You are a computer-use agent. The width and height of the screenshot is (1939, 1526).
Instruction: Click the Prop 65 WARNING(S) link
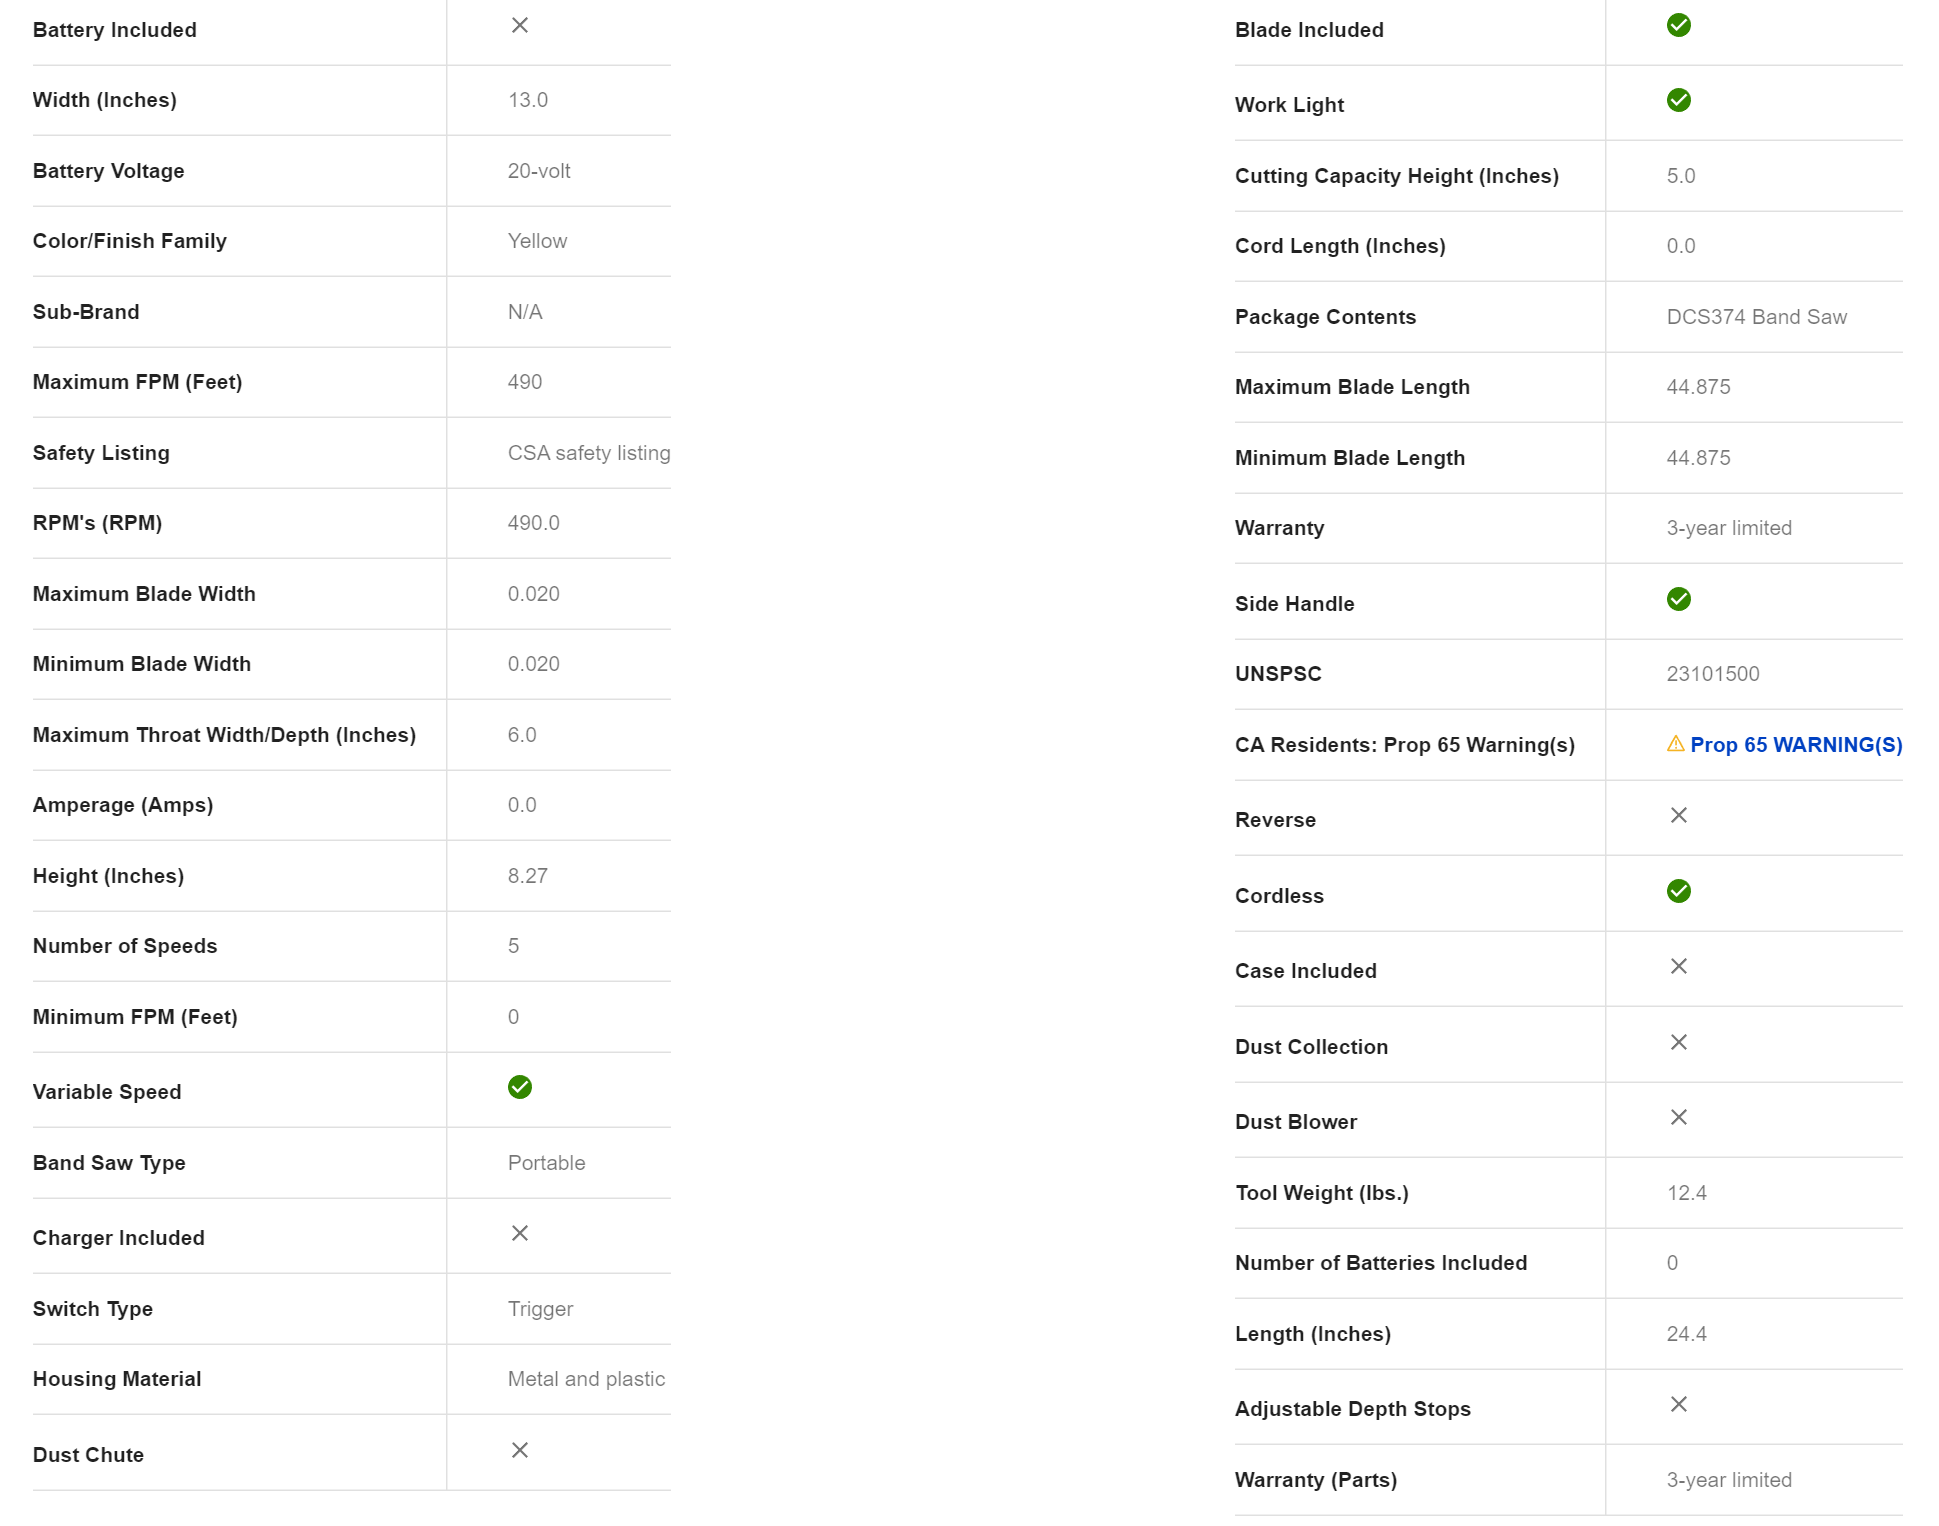[x=1796, y=745]
